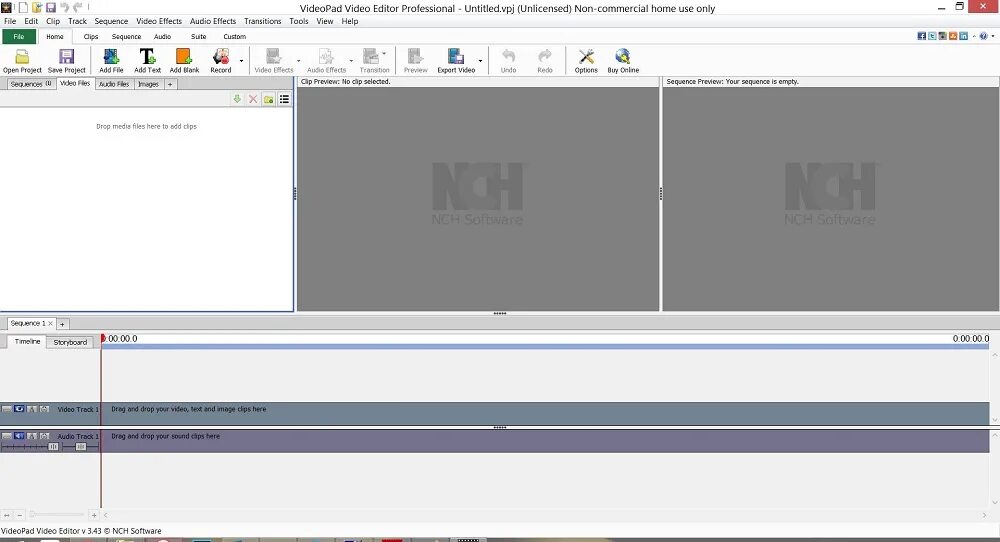The width and height of the screenshot is (1000, 542).
Task: Click the save disk icon in title bar
Action: click(50, 8)
